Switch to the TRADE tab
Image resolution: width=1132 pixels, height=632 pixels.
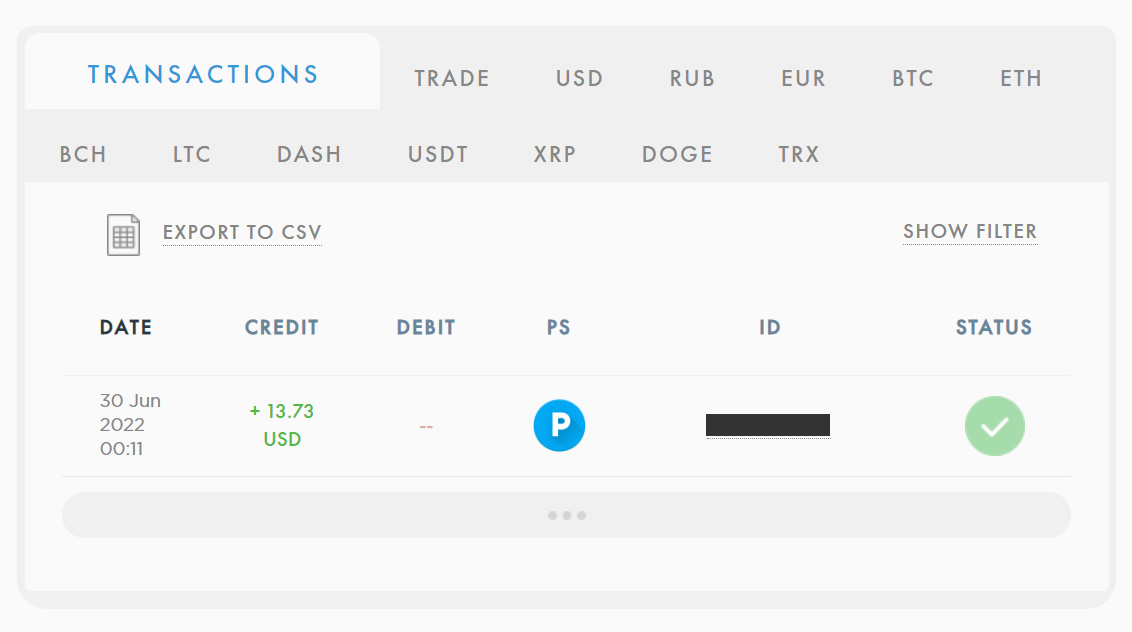(450, 78)
